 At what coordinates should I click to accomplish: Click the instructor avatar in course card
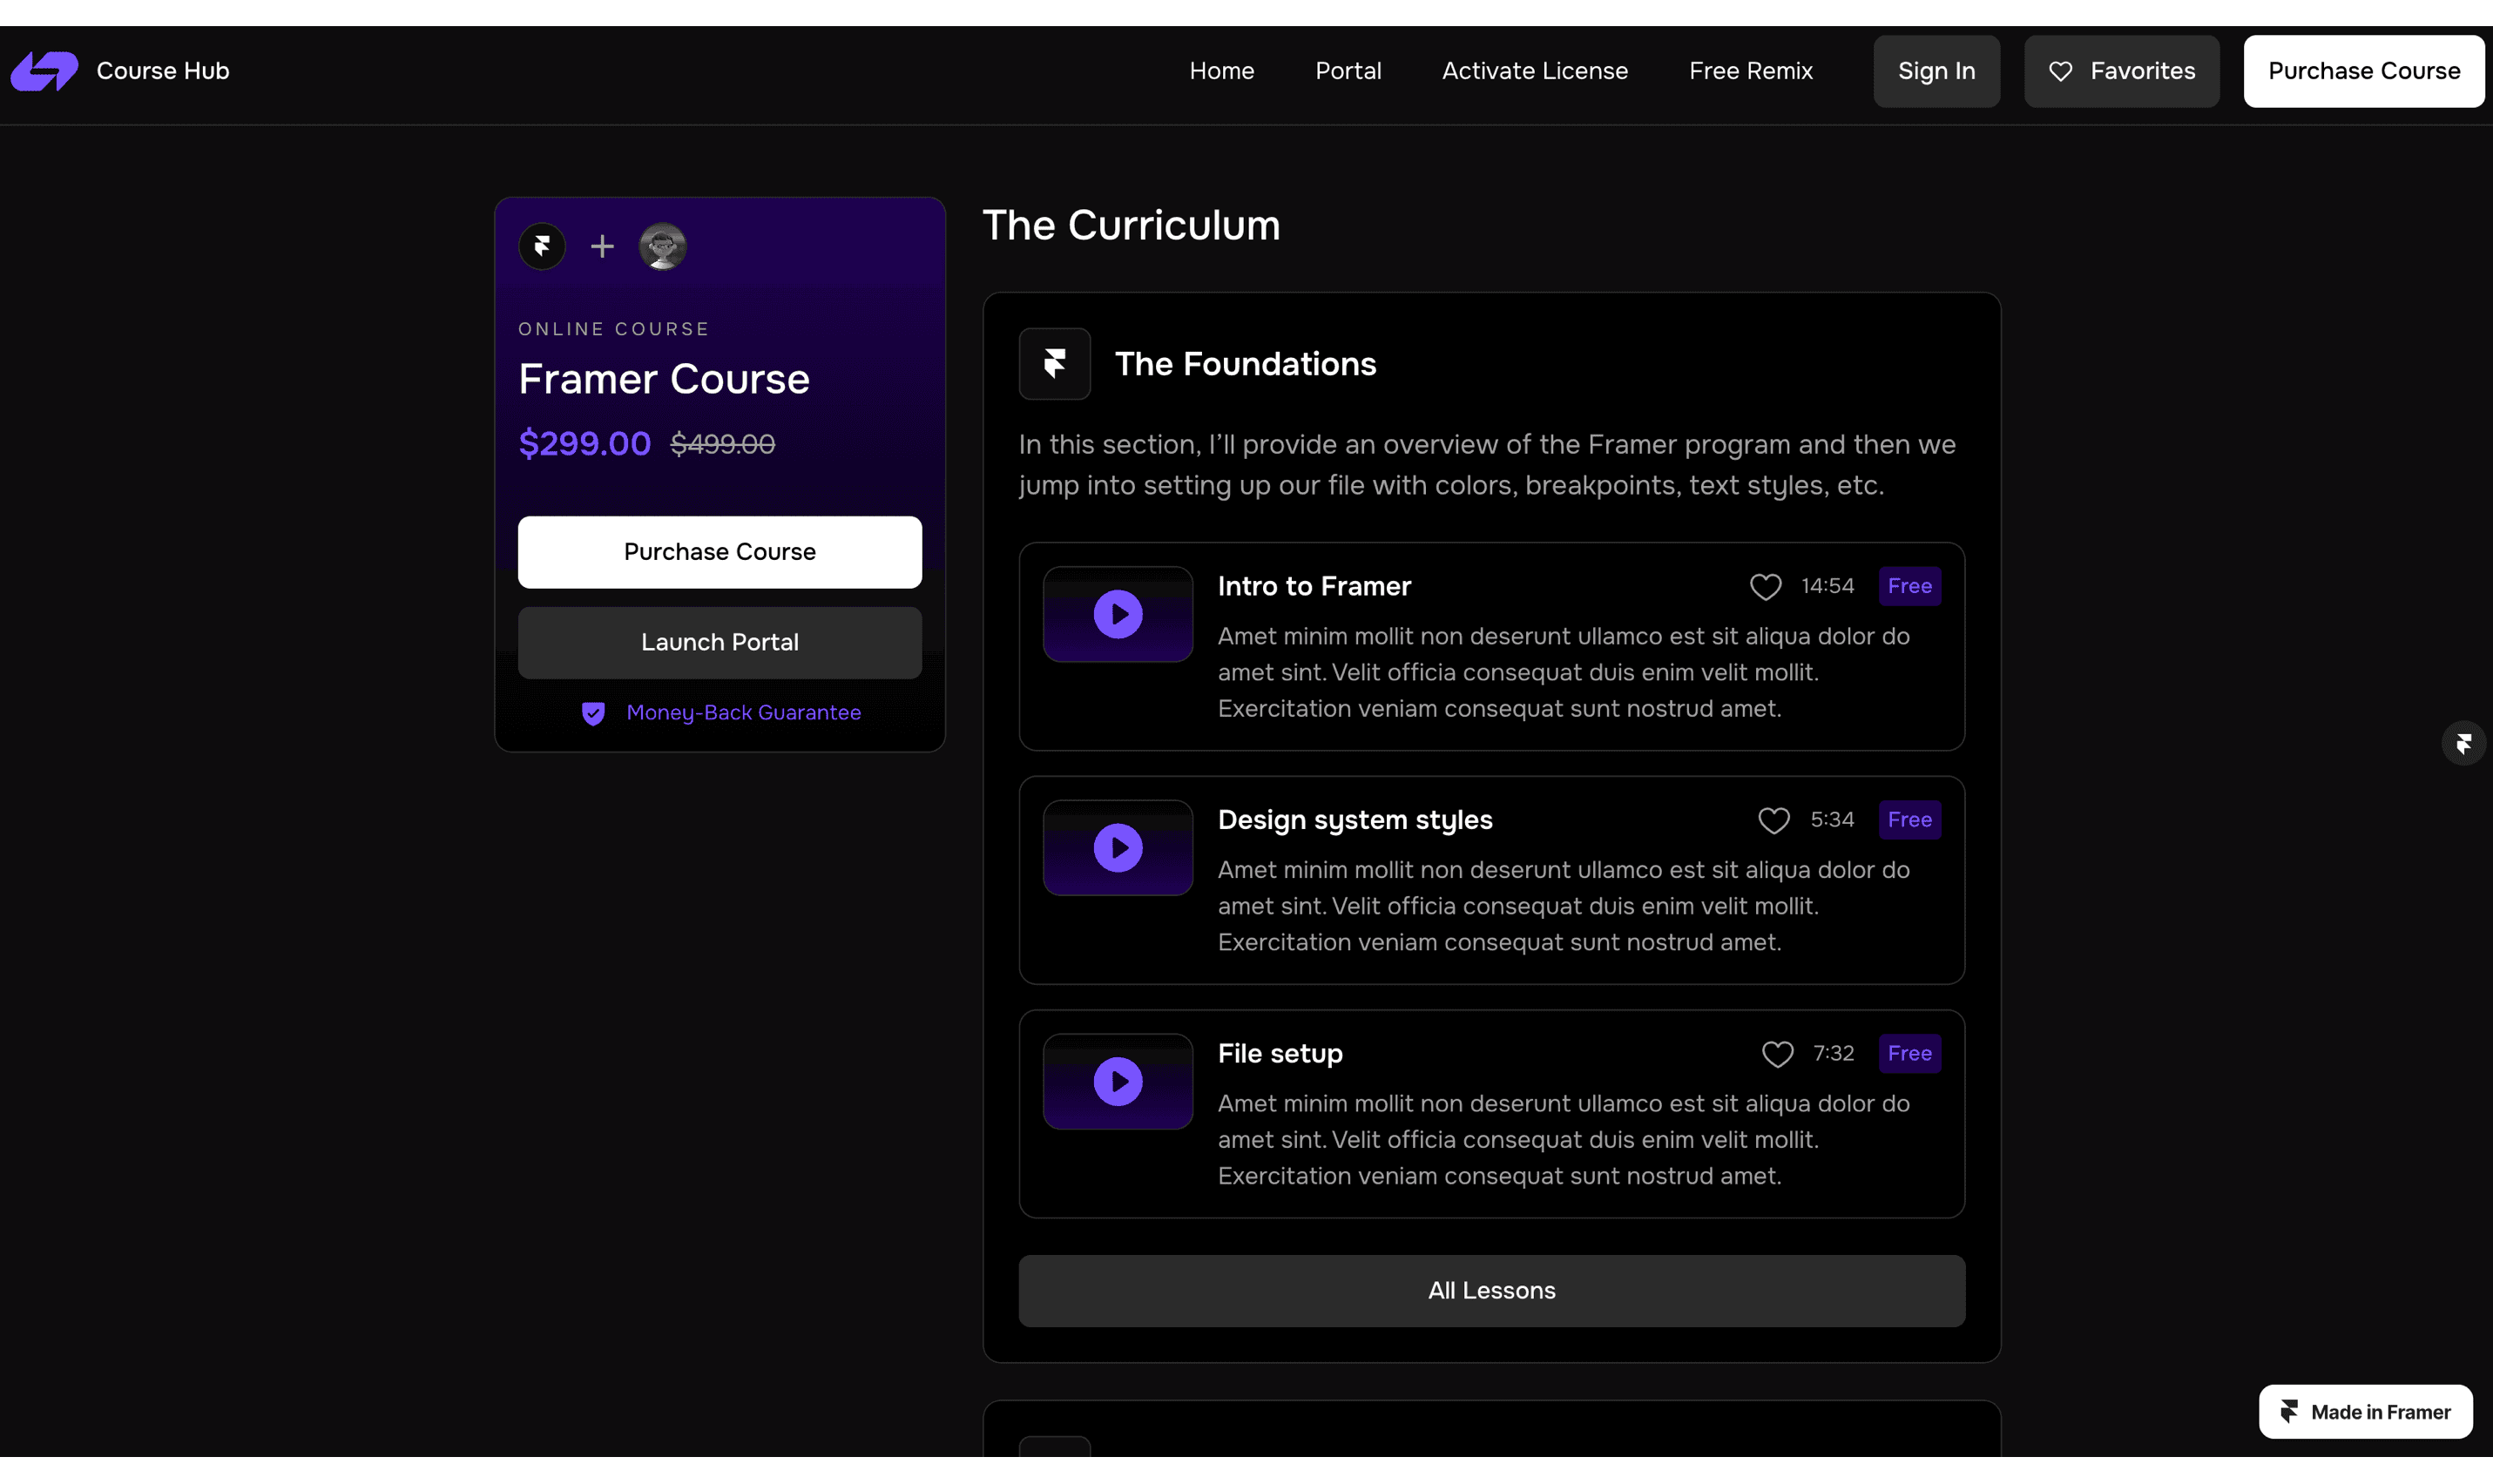point(662,246)
